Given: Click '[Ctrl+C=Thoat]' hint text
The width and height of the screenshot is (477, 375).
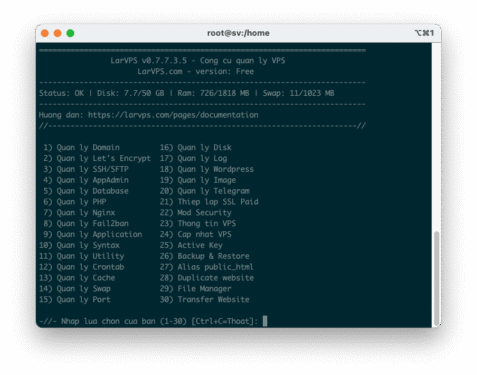Looking at the screenshot, I should pyautogui.click(x=224, y=321).
